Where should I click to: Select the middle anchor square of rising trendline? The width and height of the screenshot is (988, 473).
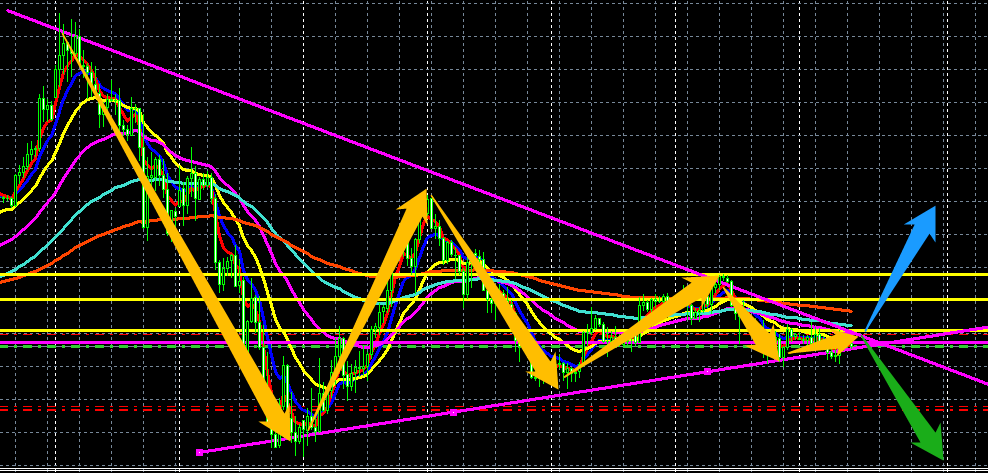(x=453, y=413)
